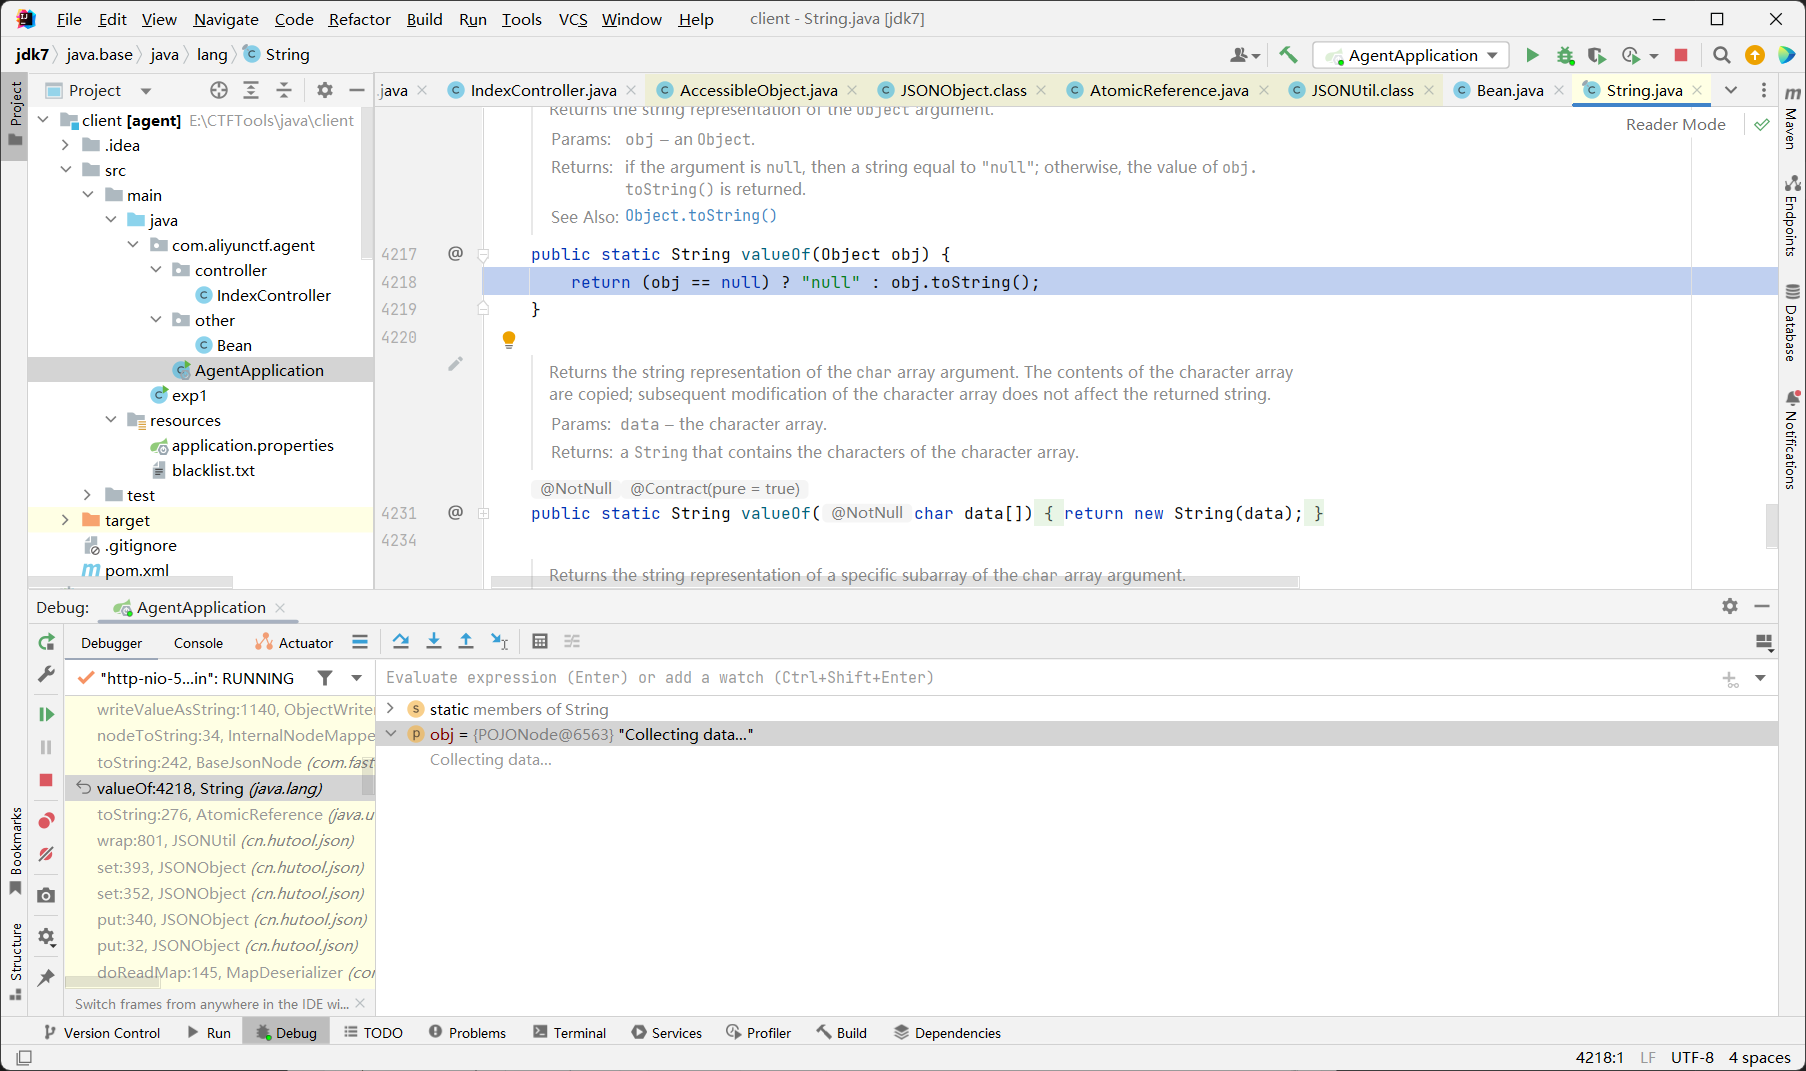The image size is (1806, 1071).
Task: Show hidden editor tabs dropdown
Action: tap(1731, 90)
